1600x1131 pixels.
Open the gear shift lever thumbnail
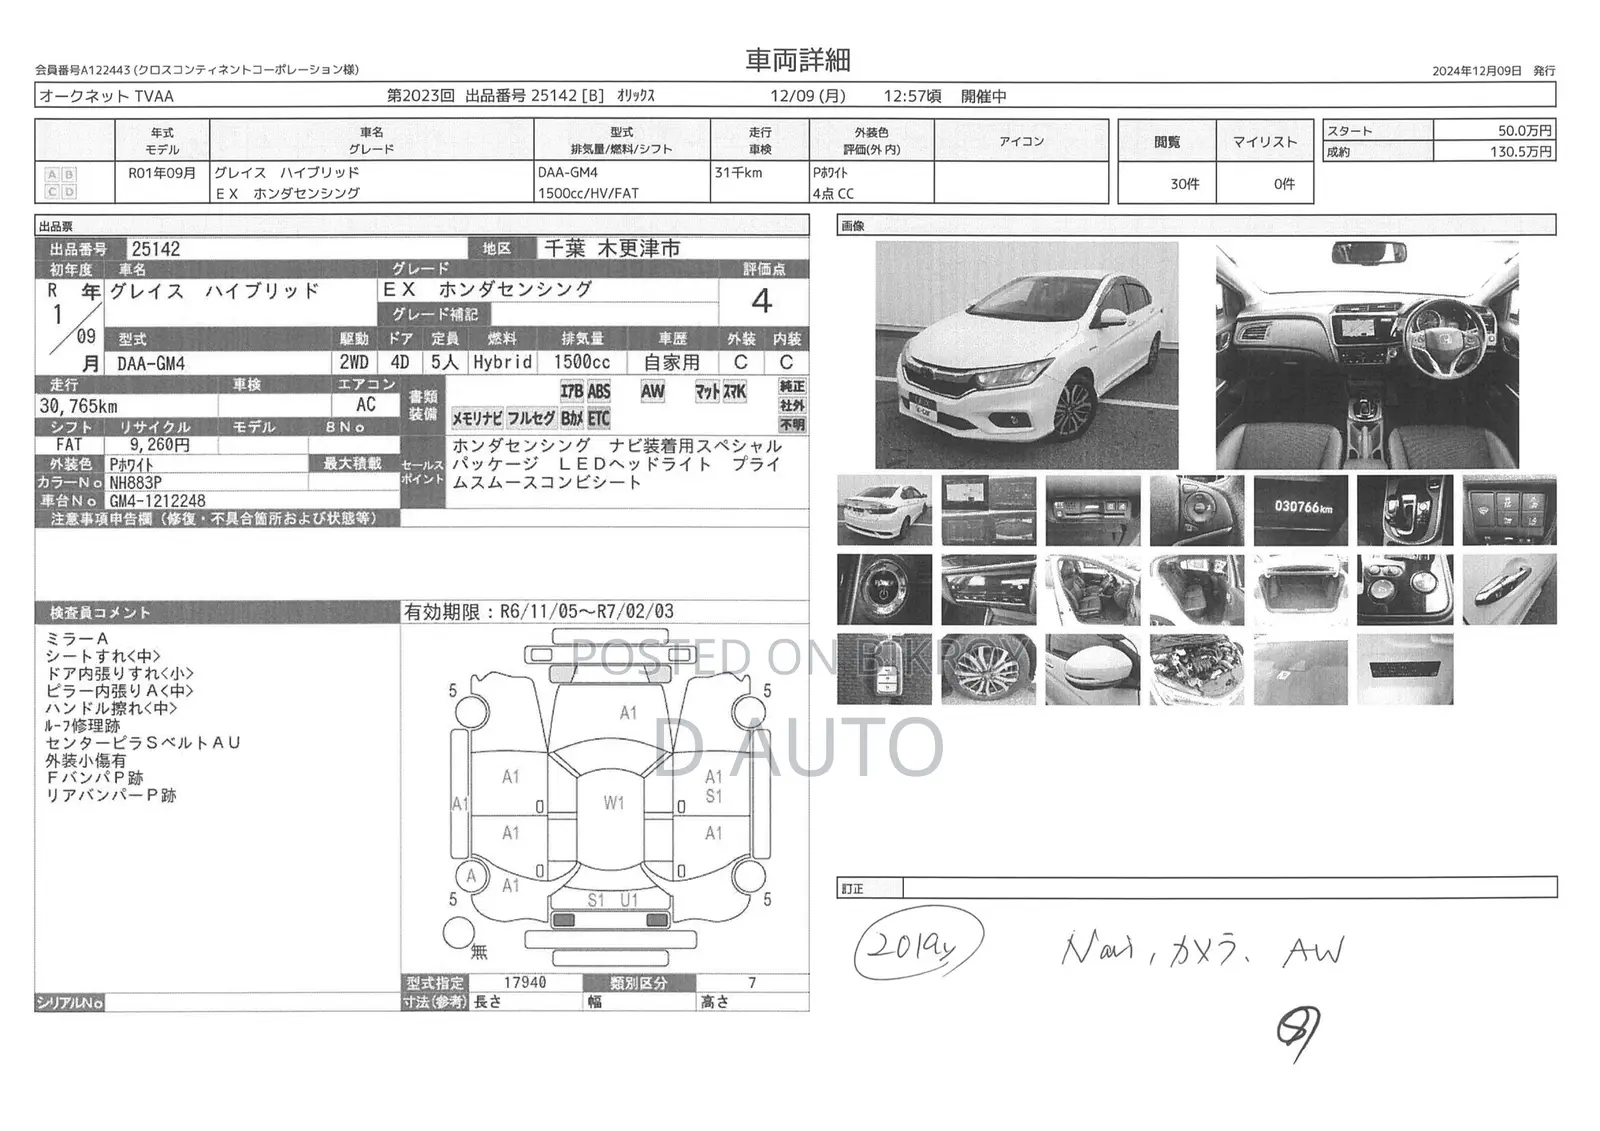coord(1405,510)
